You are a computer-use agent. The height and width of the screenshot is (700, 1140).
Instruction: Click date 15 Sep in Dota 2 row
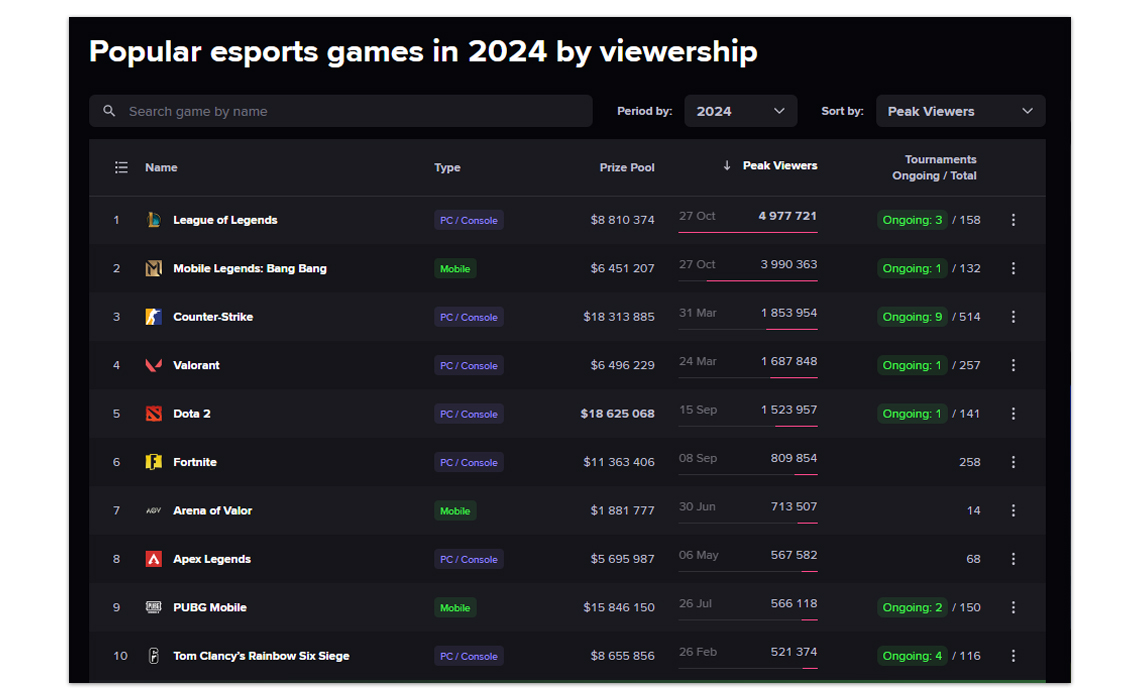click(x=698, y=409)
